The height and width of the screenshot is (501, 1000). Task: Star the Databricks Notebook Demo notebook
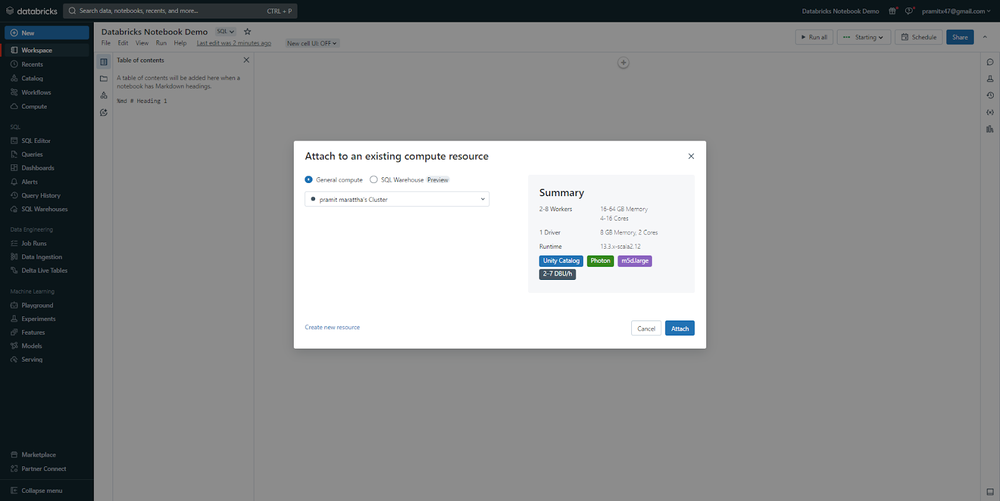point(247,31)
